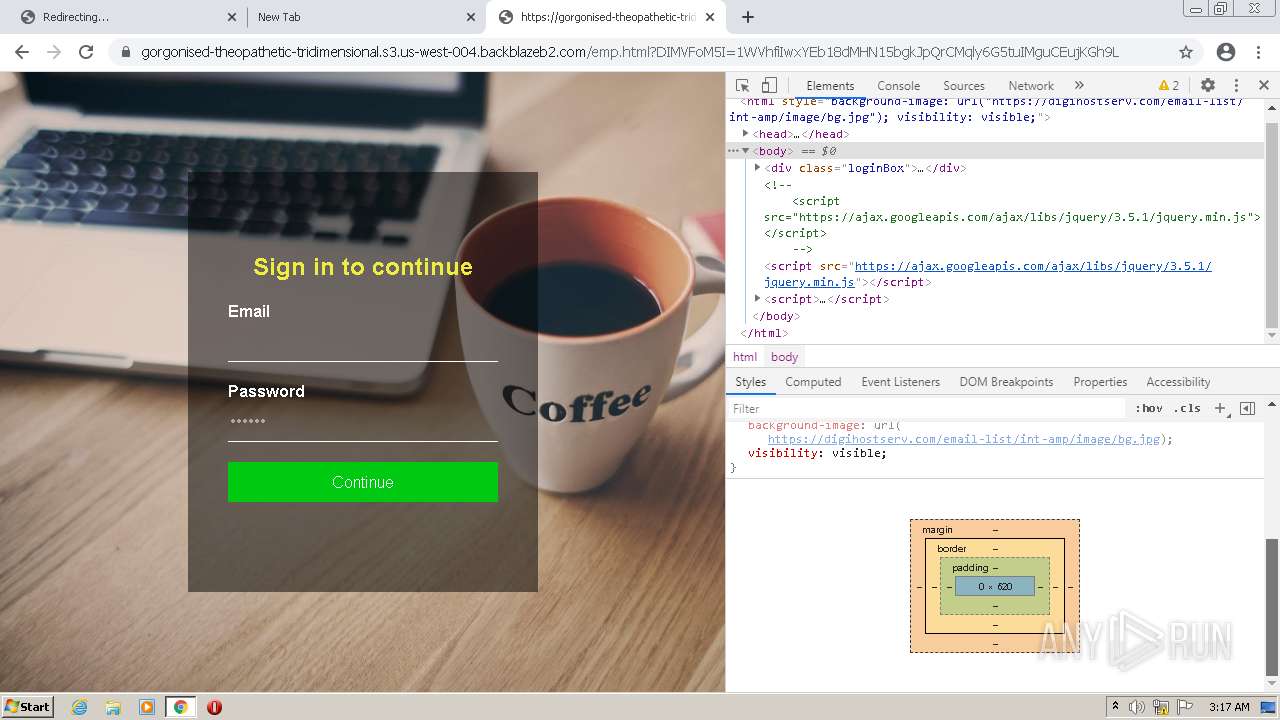Toggle the :hov element state button
Image resolution: width=1280 pixels, height=720 pixels.
[x=1148, y=408]
